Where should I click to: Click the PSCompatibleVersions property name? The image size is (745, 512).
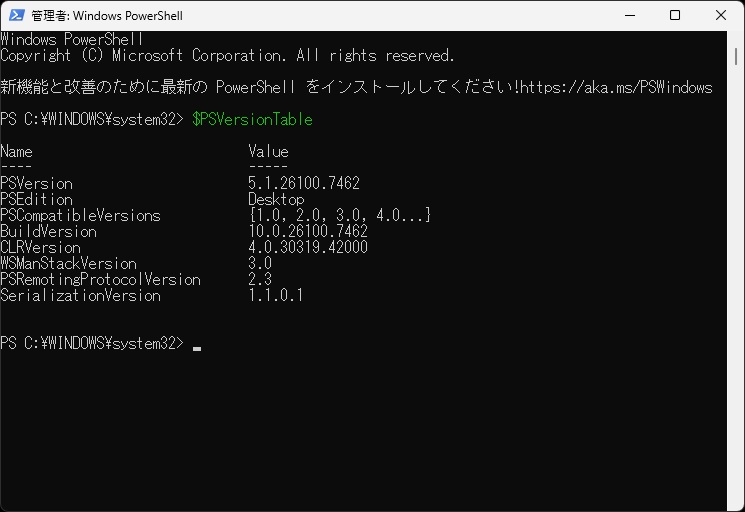(x=80, y=216)
